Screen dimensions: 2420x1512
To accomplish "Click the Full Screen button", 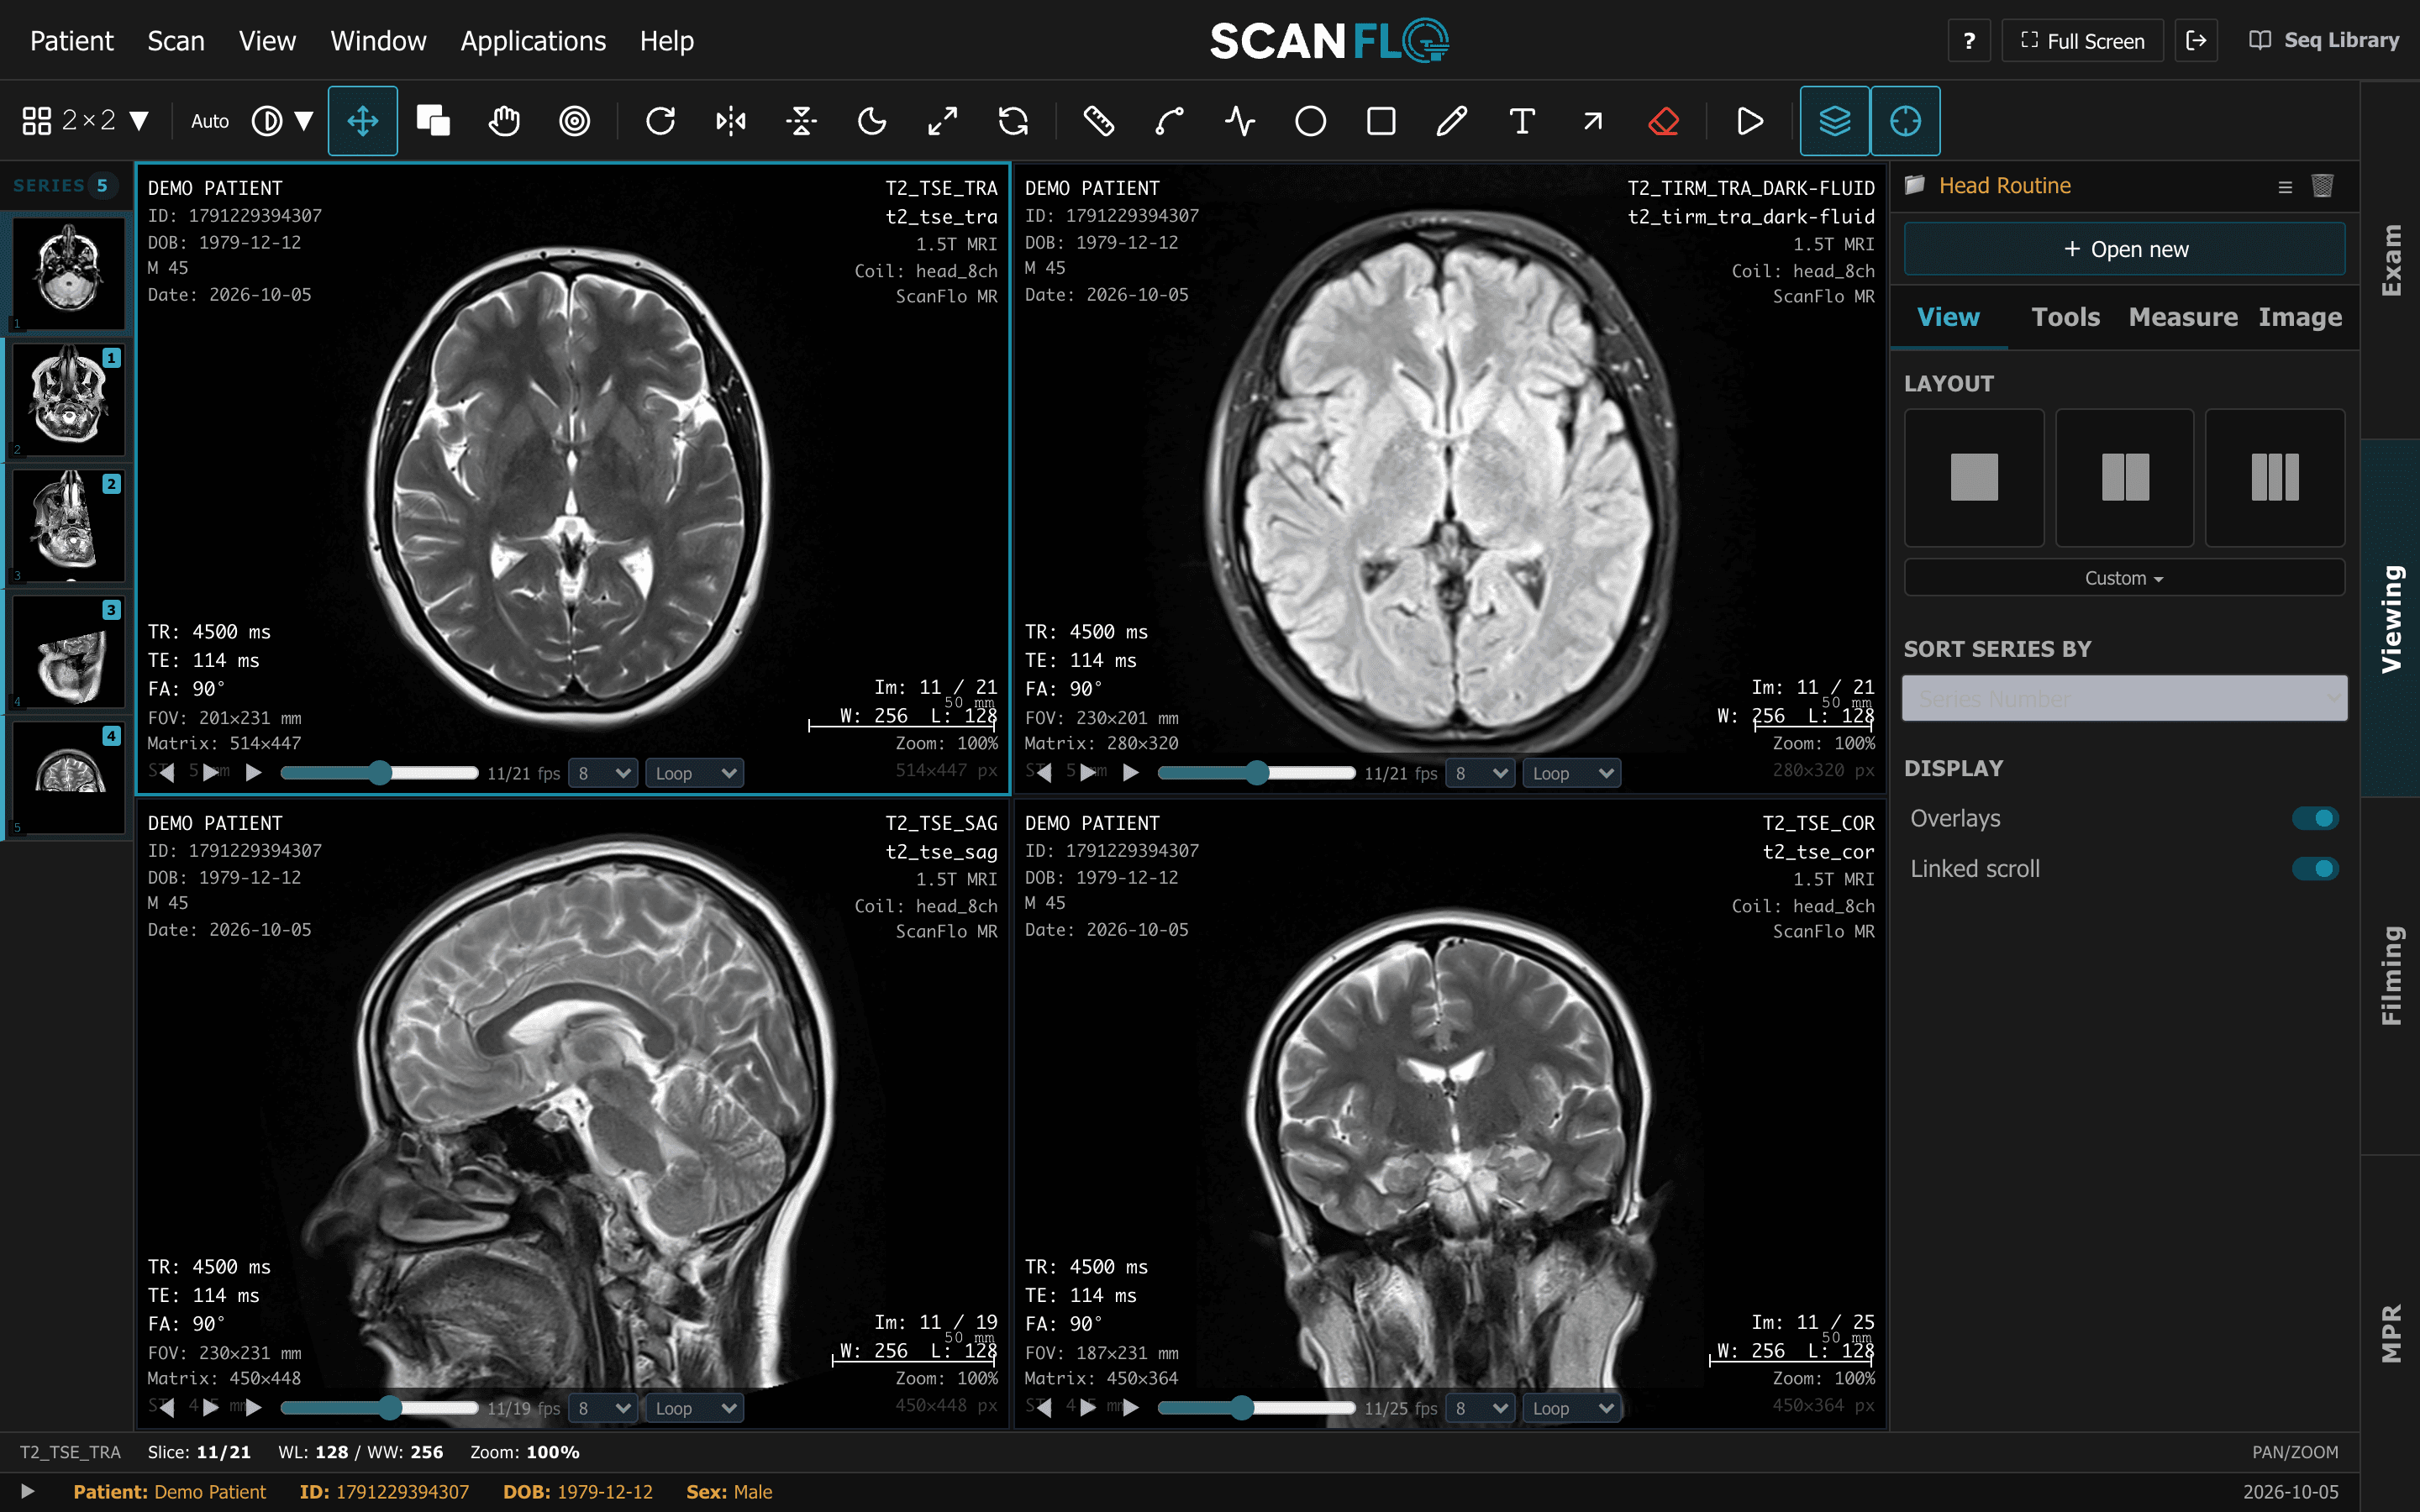I will [x=2082, y=41].
